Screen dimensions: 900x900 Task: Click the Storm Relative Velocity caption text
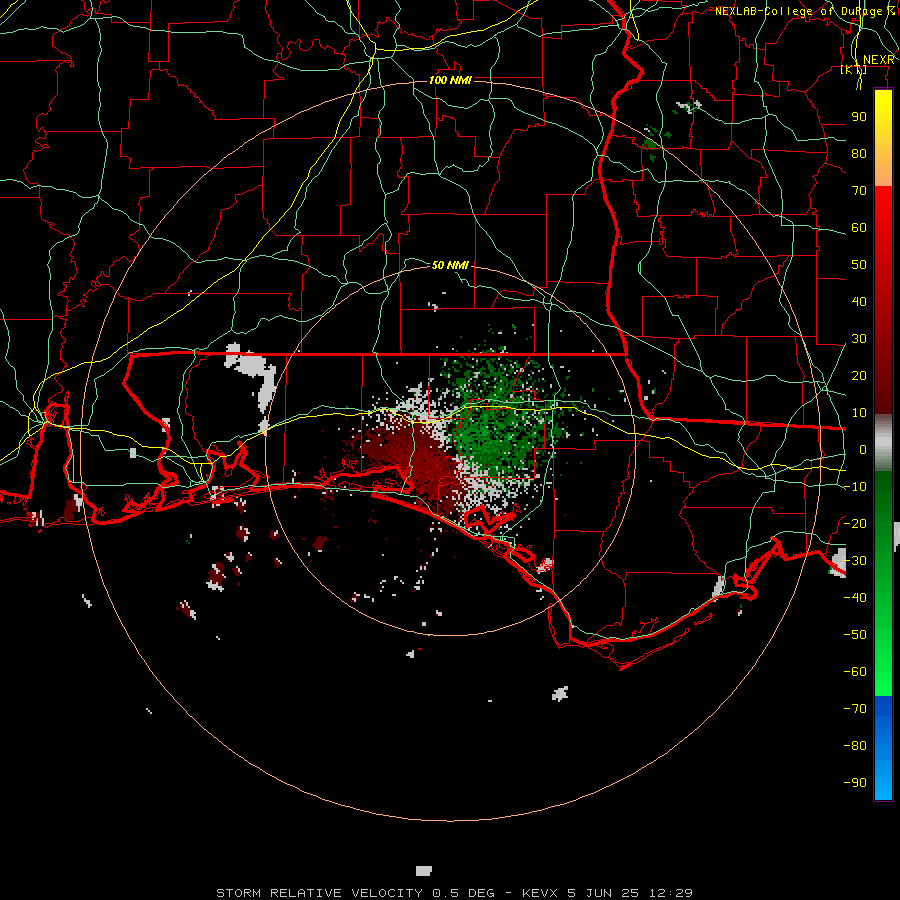(455, 893)
